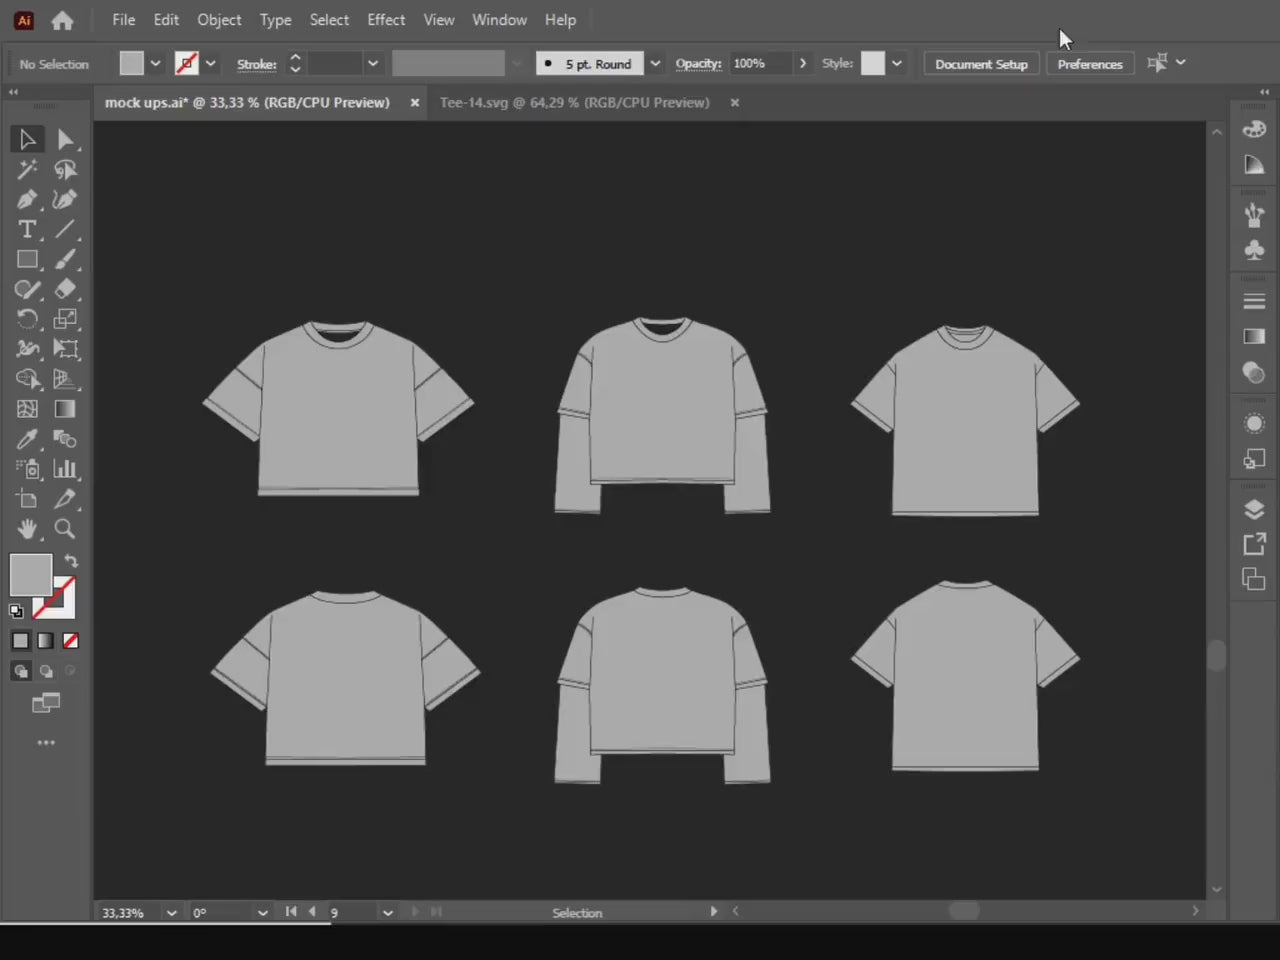
Task: Select the Column Graph tool
Action: pos(65,469)
